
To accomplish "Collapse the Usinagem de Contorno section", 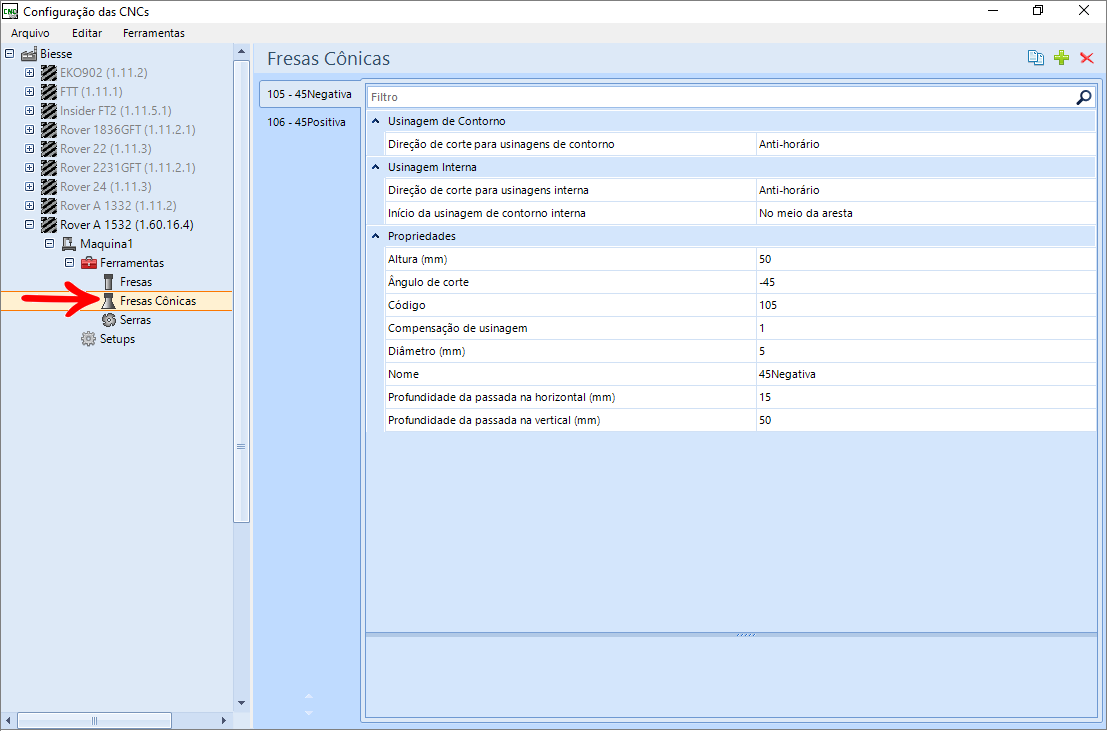I will tap(376, 121).
